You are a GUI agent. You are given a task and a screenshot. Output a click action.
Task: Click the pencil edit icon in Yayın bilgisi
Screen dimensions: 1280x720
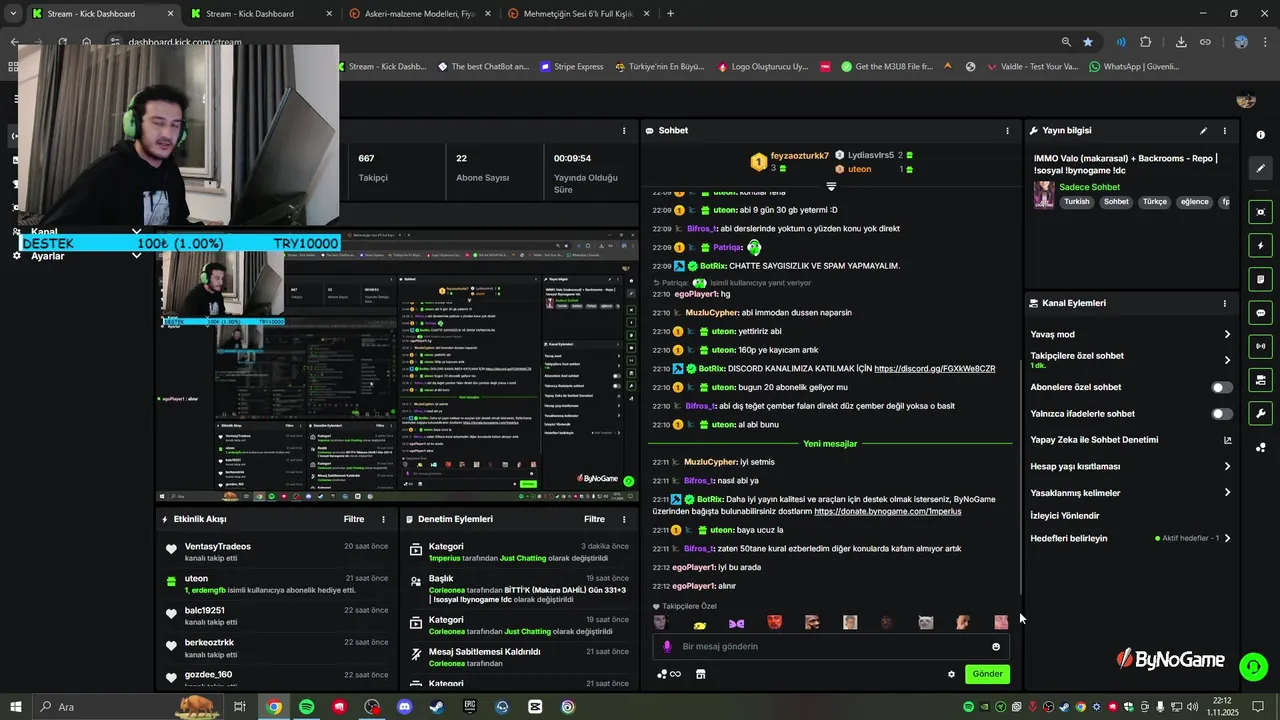(1203, 131)
